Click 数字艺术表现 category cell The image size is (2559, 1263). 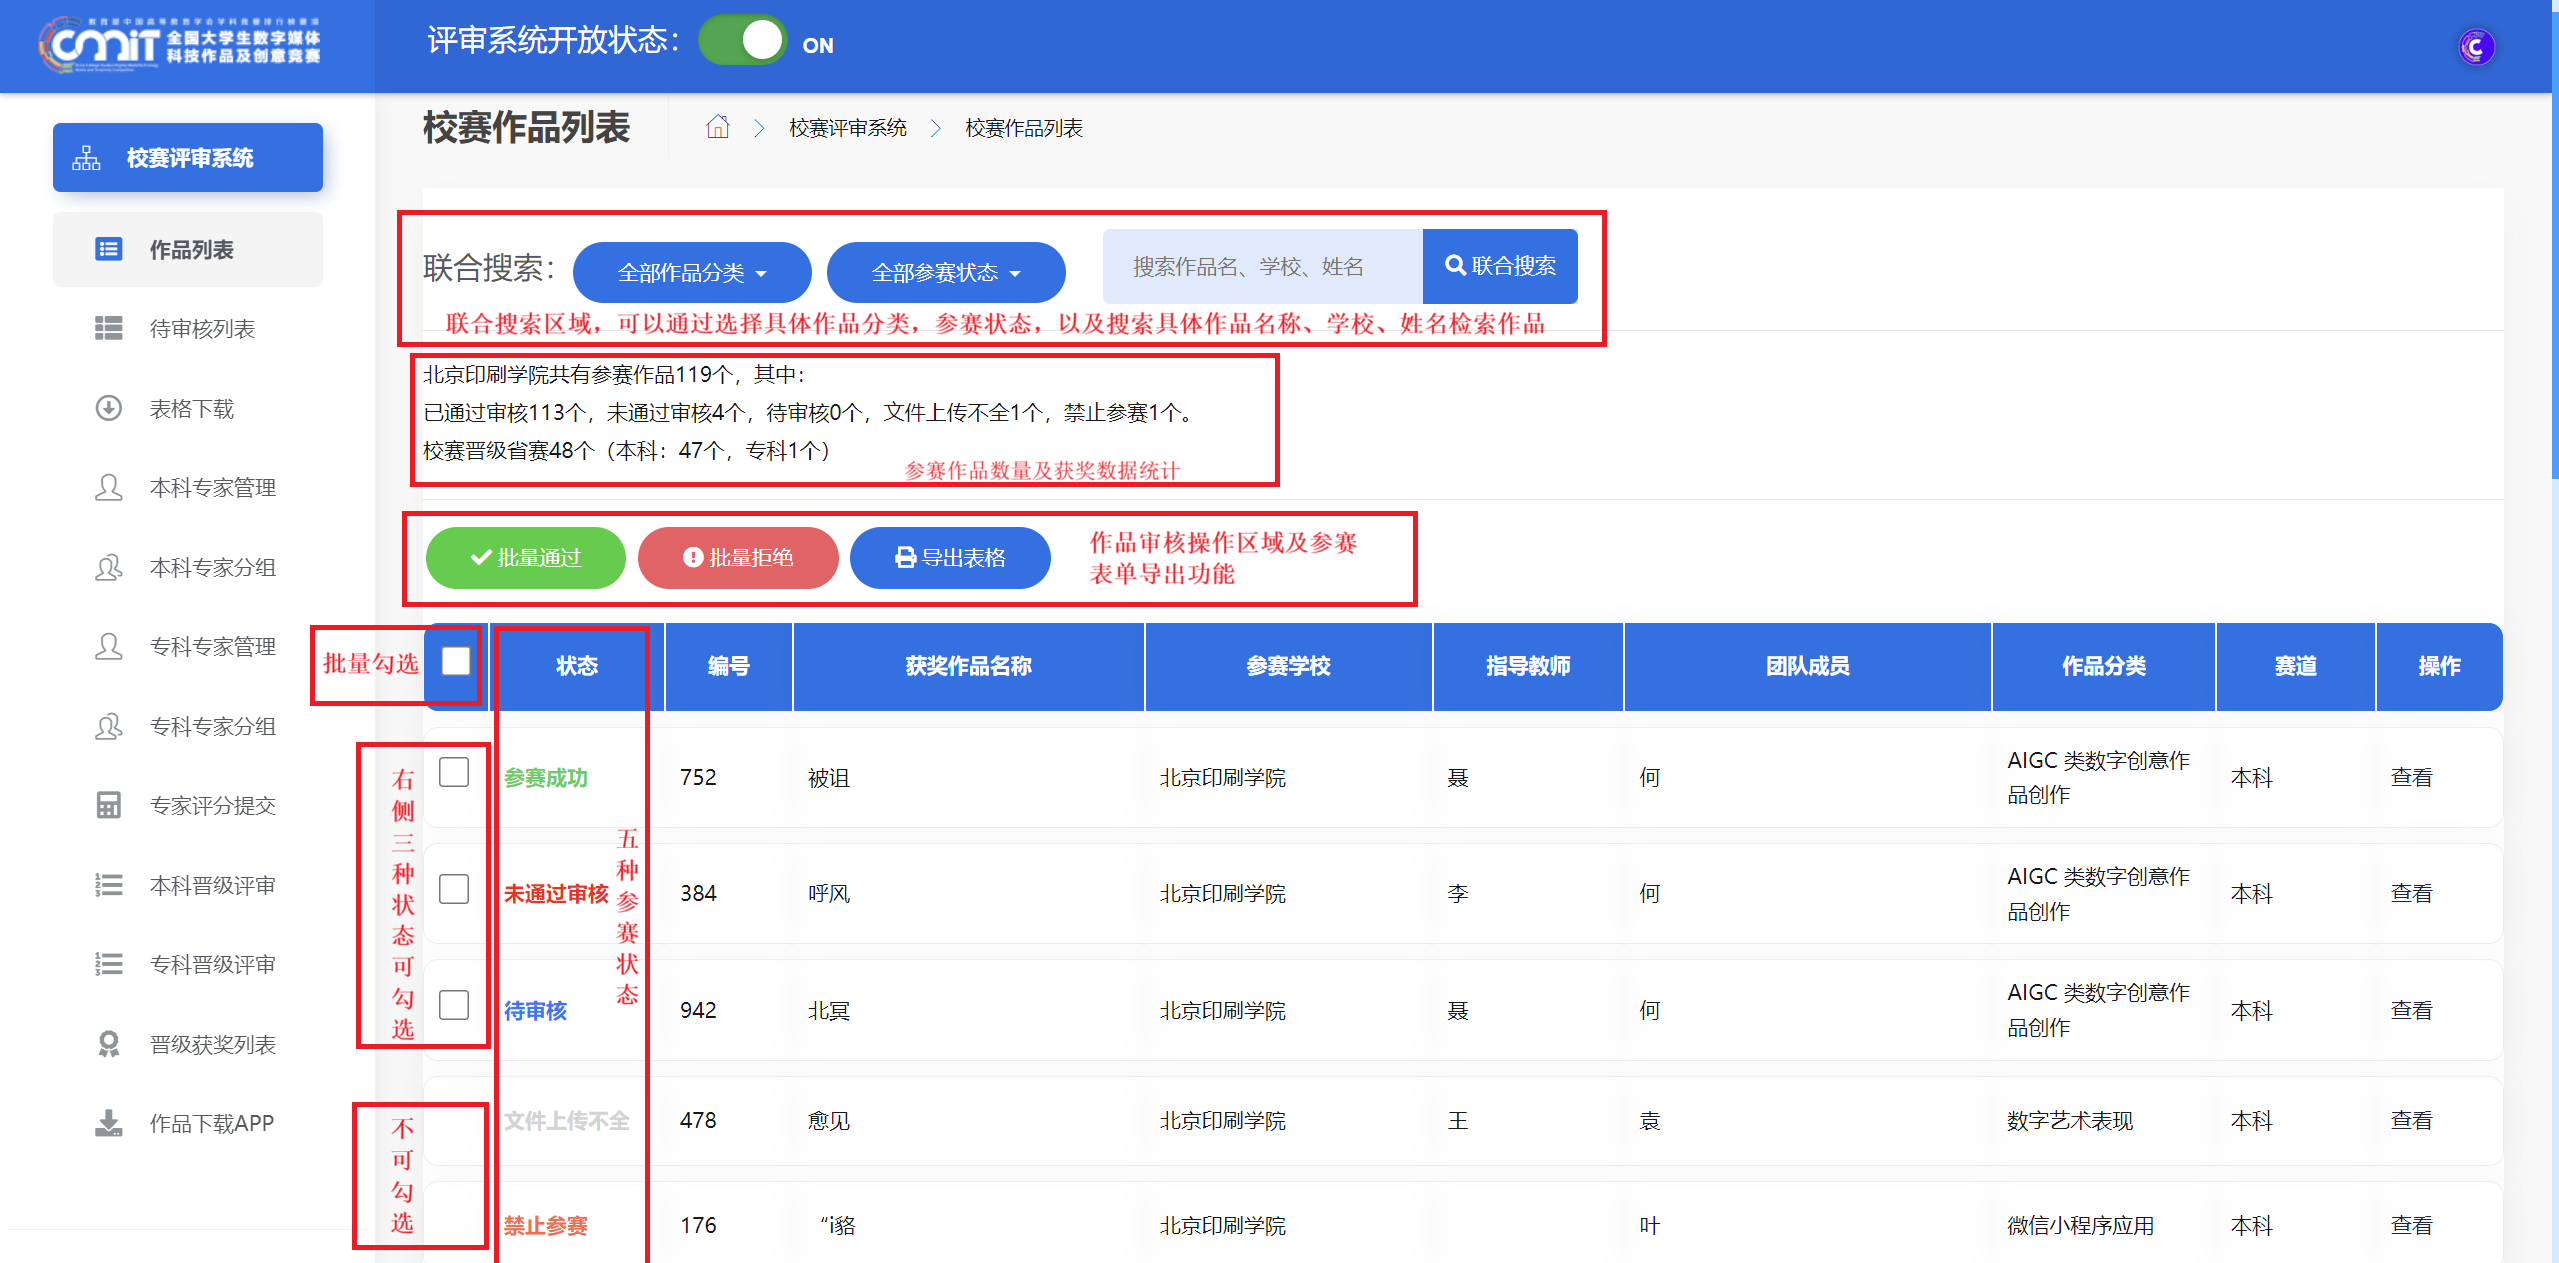2070,1120
